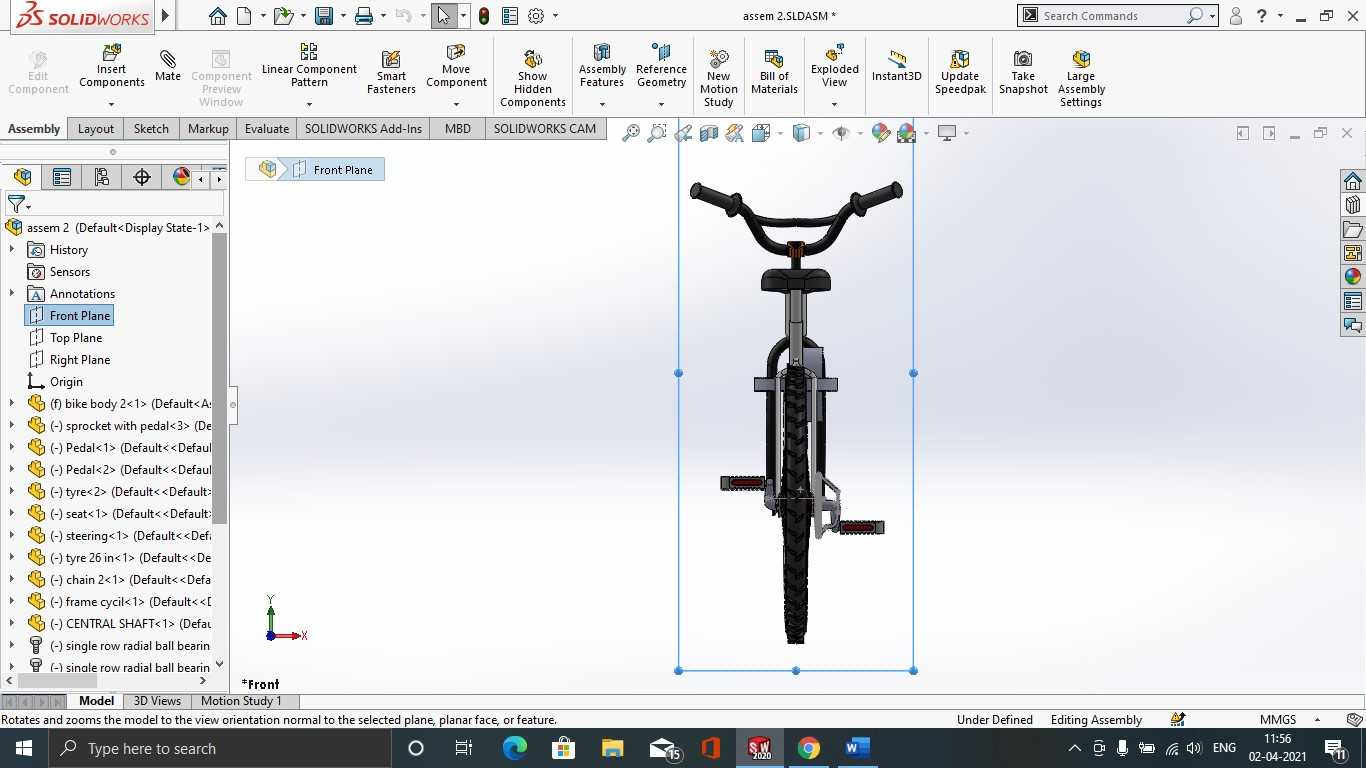
Task: Open the Motion Study 1 tab
Action: 241,701
